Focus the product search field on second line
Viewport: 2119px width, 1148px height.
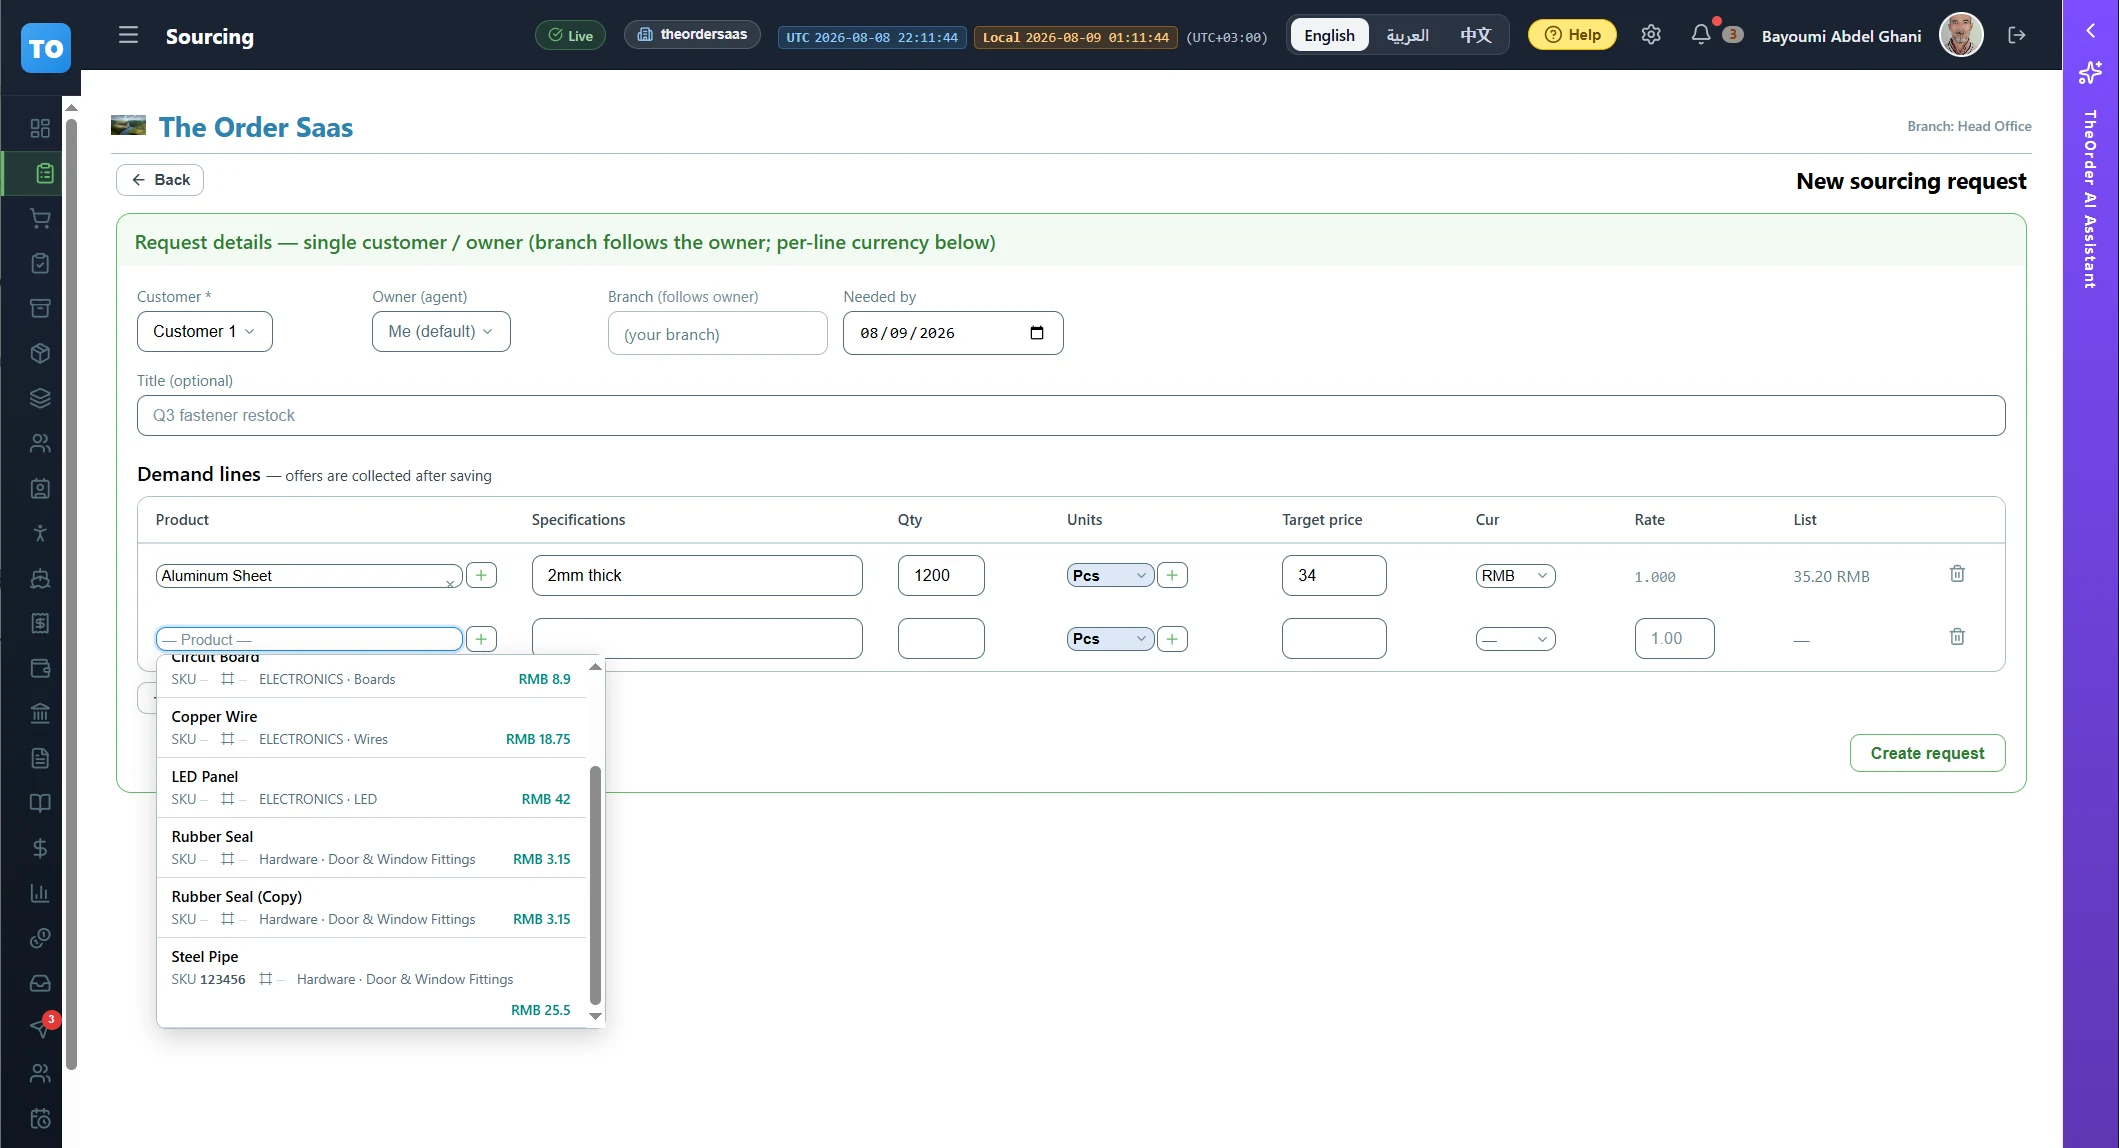pyautogui.click(x=309, y=639)
